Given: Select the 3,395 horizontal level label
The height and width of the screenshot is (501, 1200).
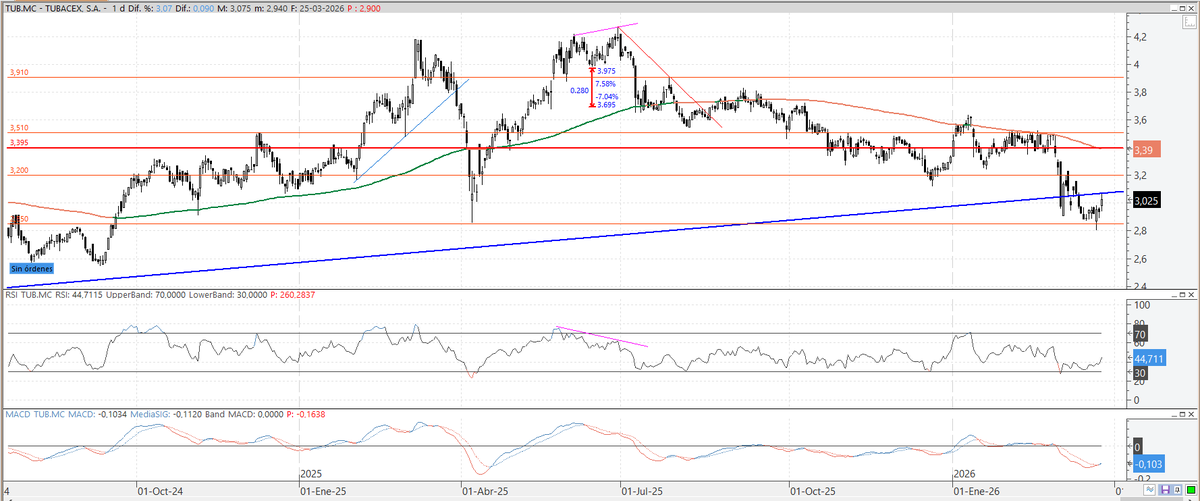Looking at the screenshot, I should coord(18,143).
